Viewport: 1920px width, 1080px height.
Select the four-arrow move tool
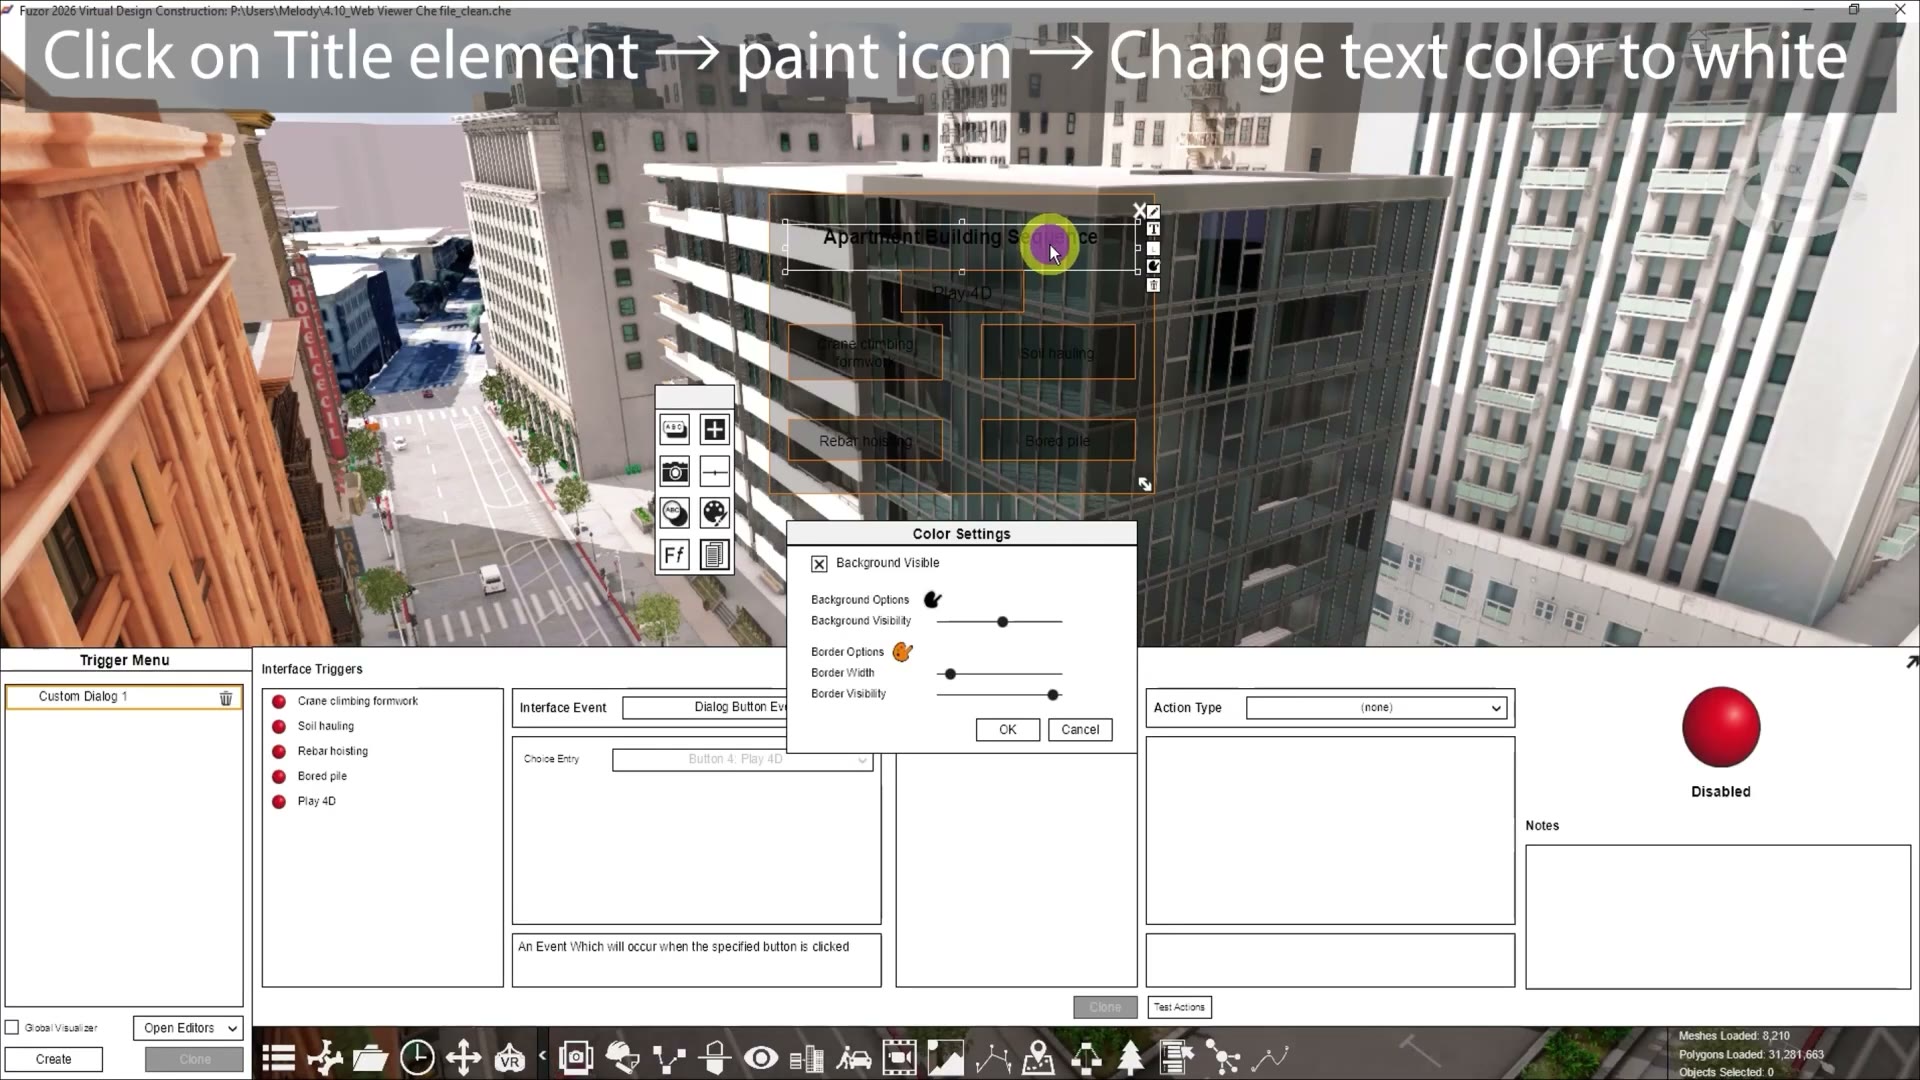click(x=464, y=1057)
